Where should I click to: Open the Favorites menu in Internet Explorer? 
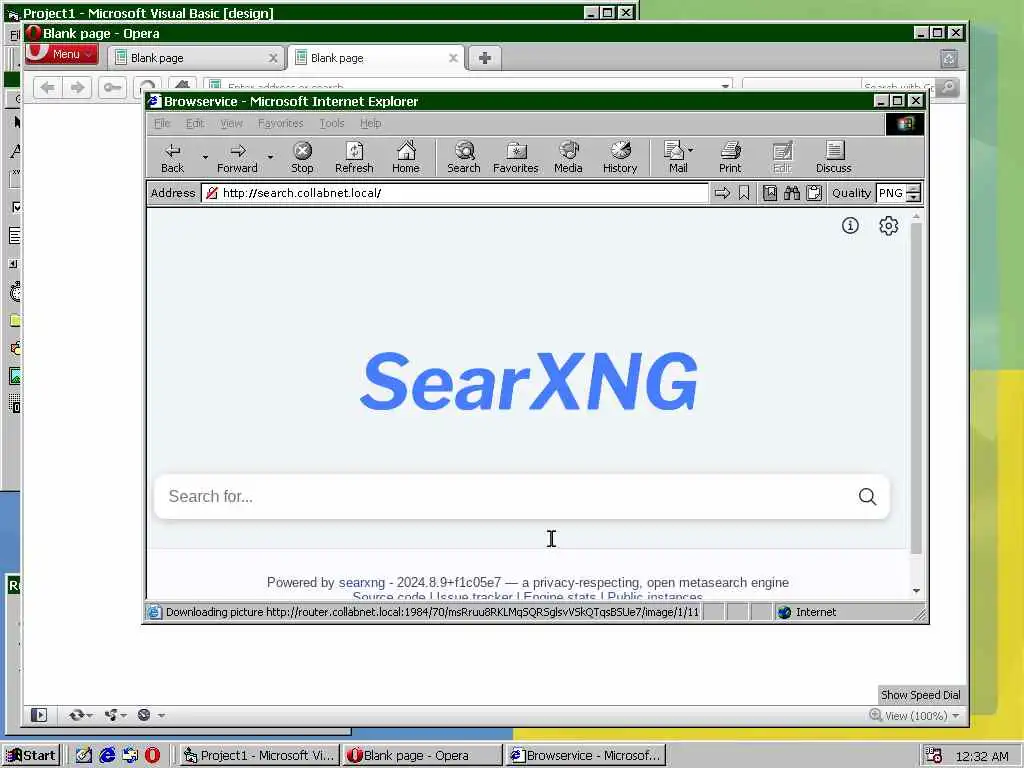tap(281, 123)
